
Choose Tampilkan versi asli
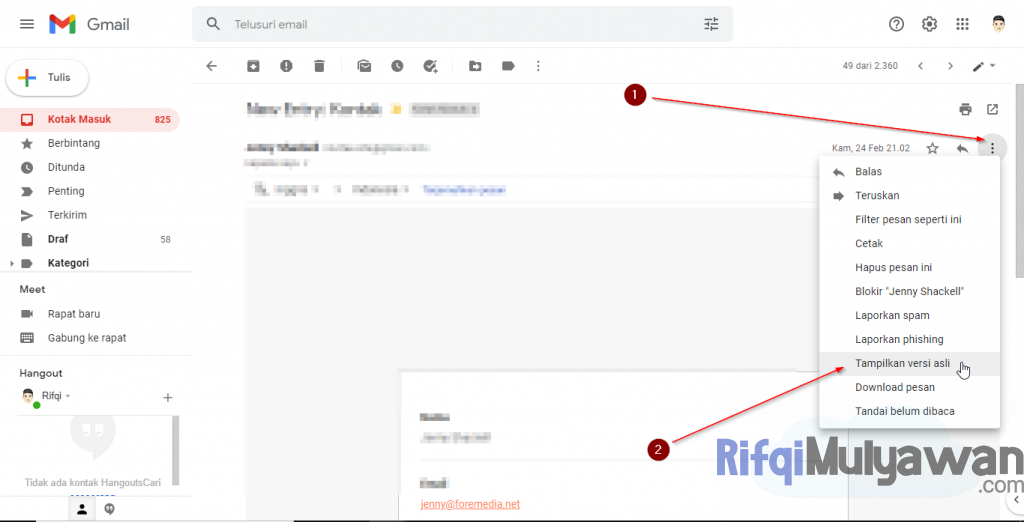pos(909,363)
